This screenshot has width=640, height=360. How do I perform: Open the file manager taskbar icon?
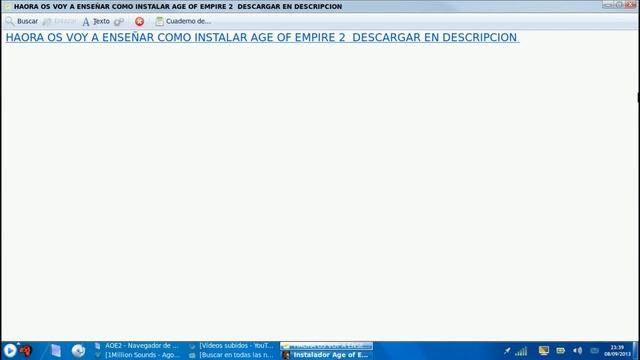pos(56,351)
